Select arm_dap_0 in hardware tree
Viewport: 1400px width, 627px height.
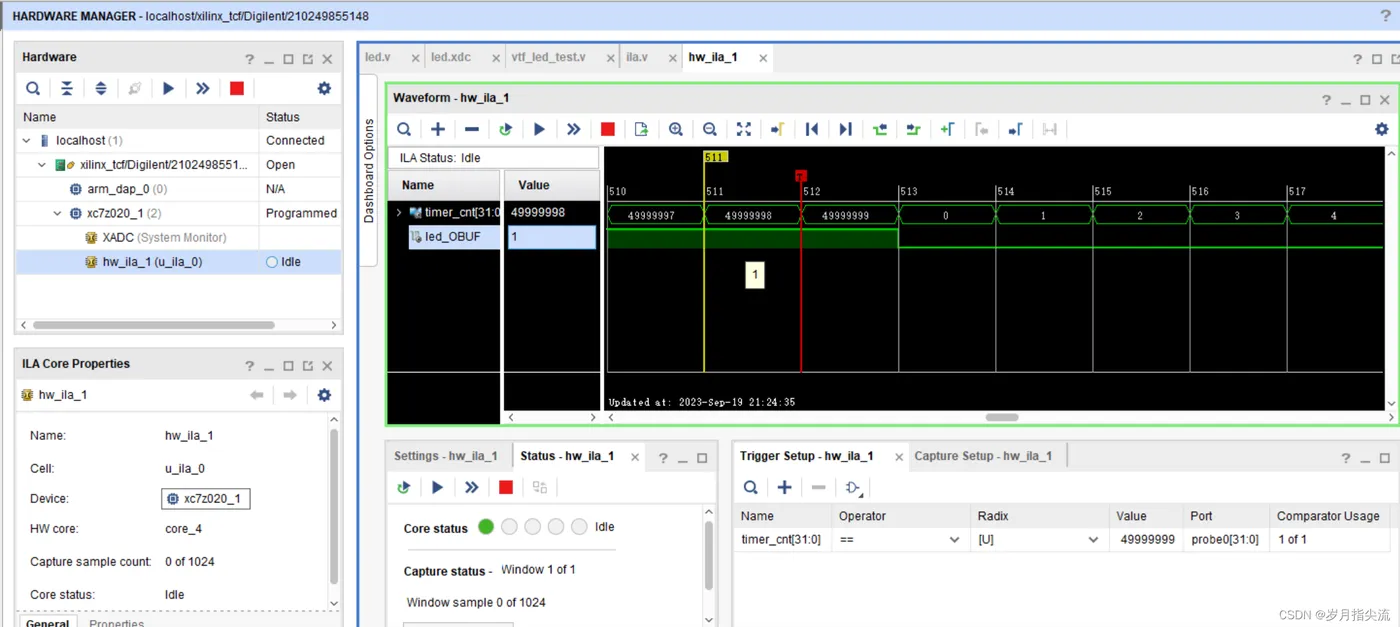(x=179, y=189)
